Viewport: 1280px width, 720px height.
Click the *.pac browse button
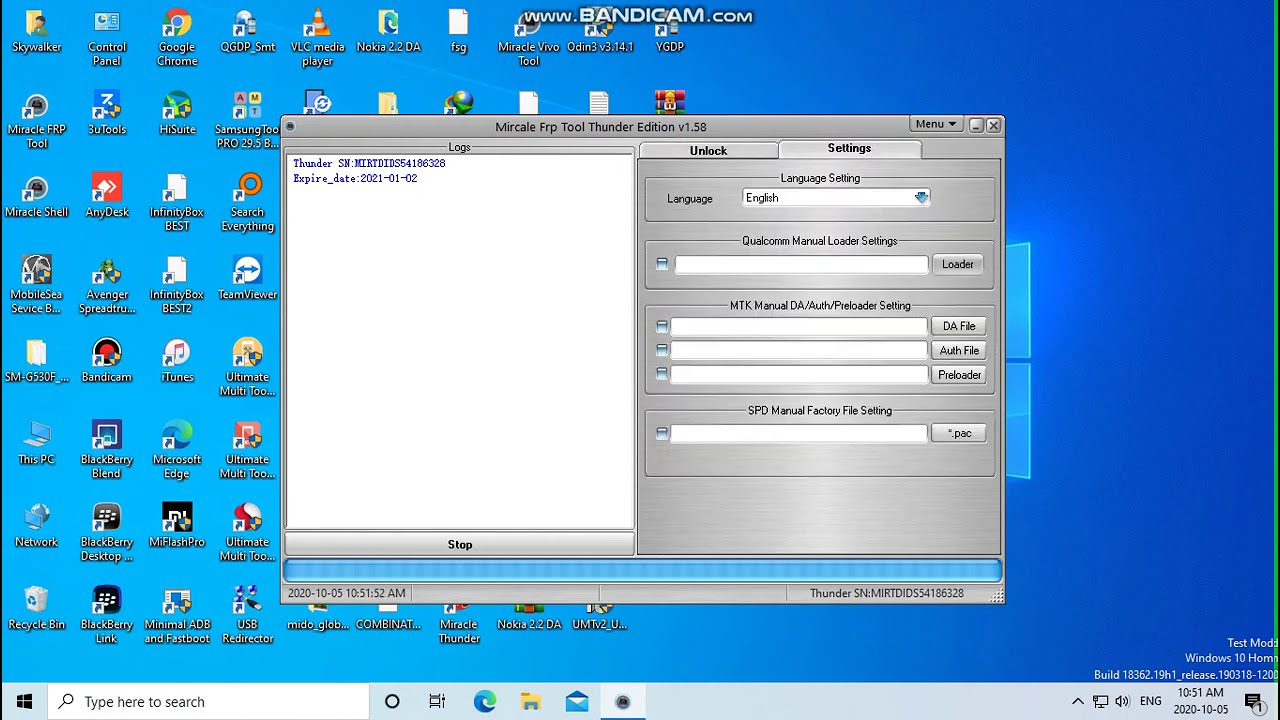pos(959,433)
